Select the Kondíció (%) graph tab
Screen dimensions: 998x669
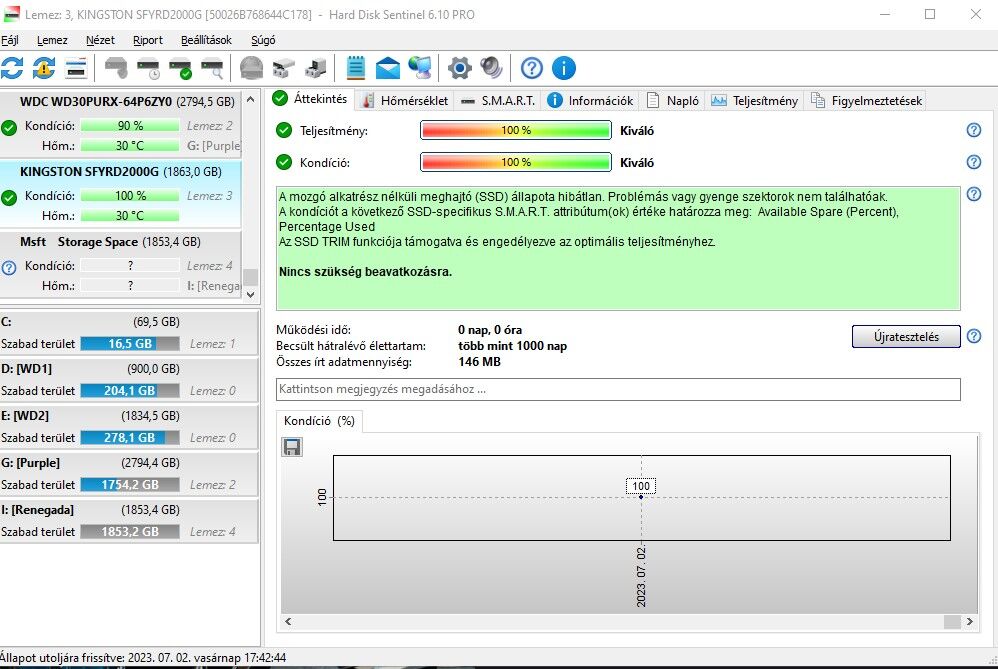pos(319,421)
